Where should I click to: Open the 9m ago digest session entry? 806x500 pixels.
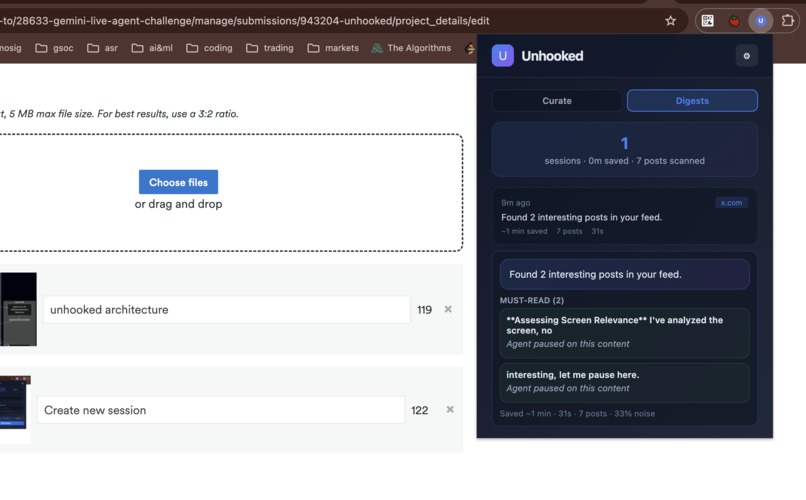tap(625, 216)
